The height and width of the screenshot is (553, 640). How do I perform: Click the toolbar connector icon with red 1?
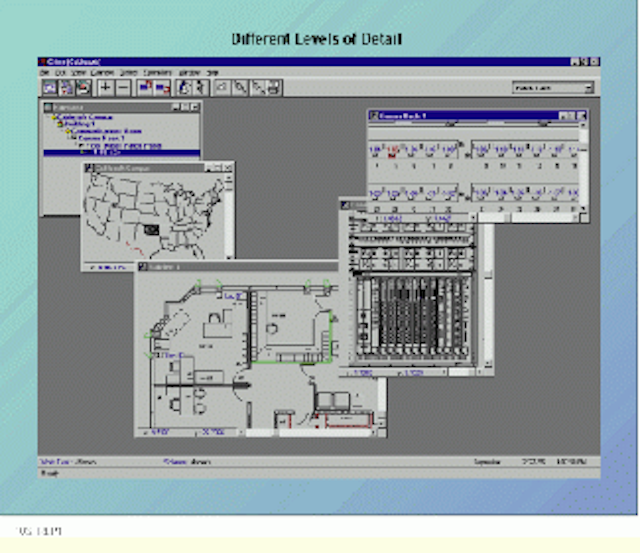click(x=144, y=88)
